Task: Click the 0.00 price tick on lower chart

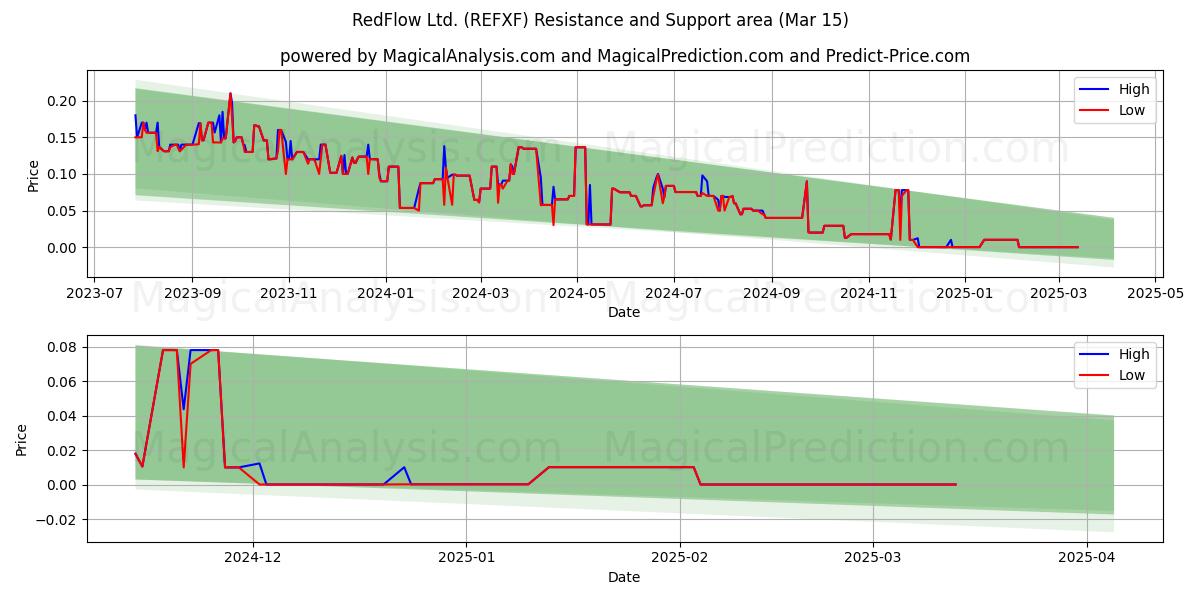Action: pos(62,485)
